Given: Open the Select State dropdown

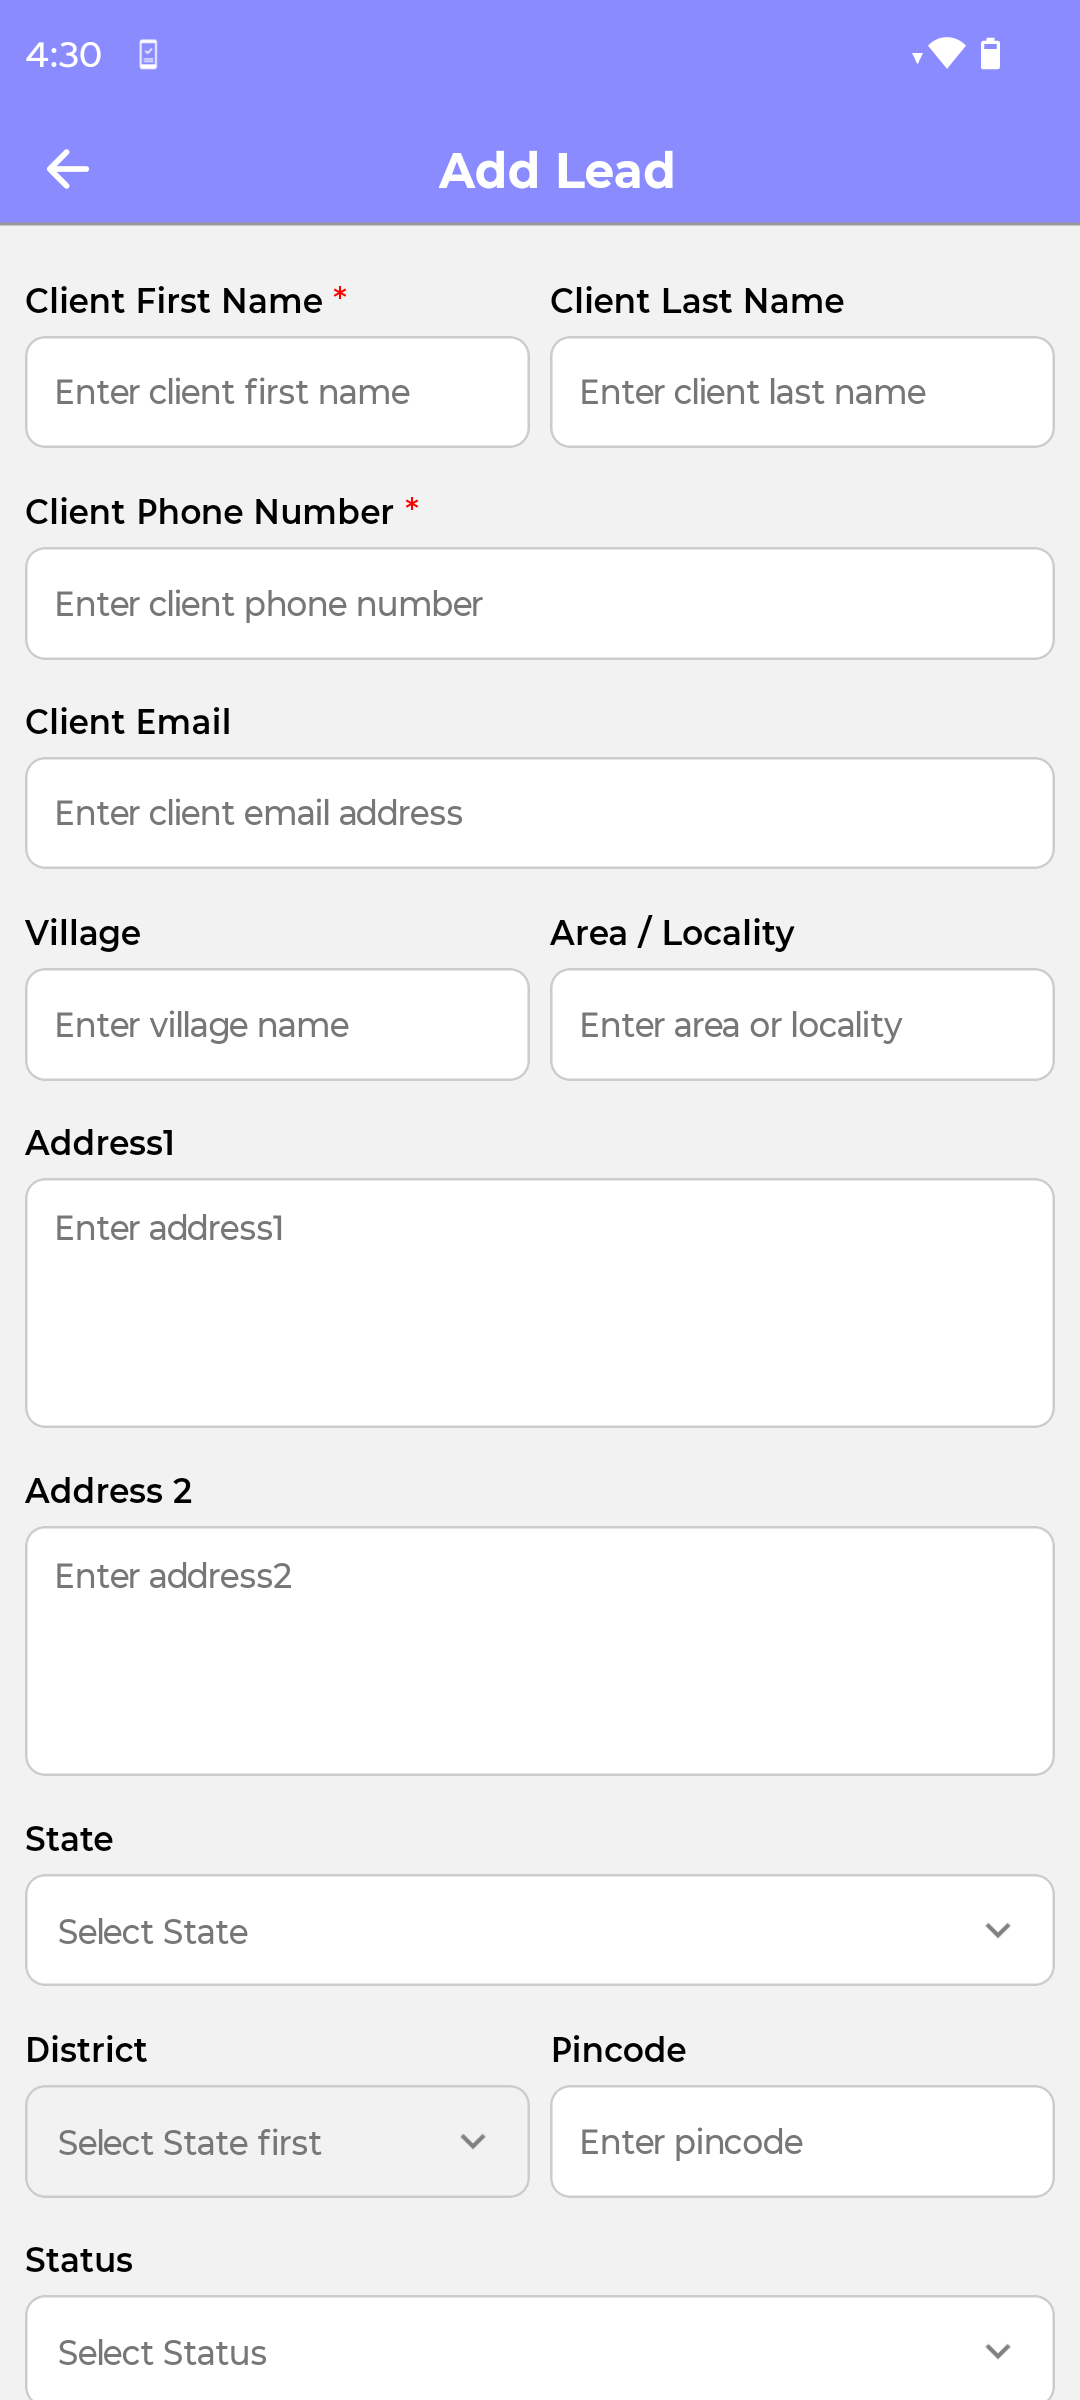Looking at the screenshot, I should click(540, 1930).
